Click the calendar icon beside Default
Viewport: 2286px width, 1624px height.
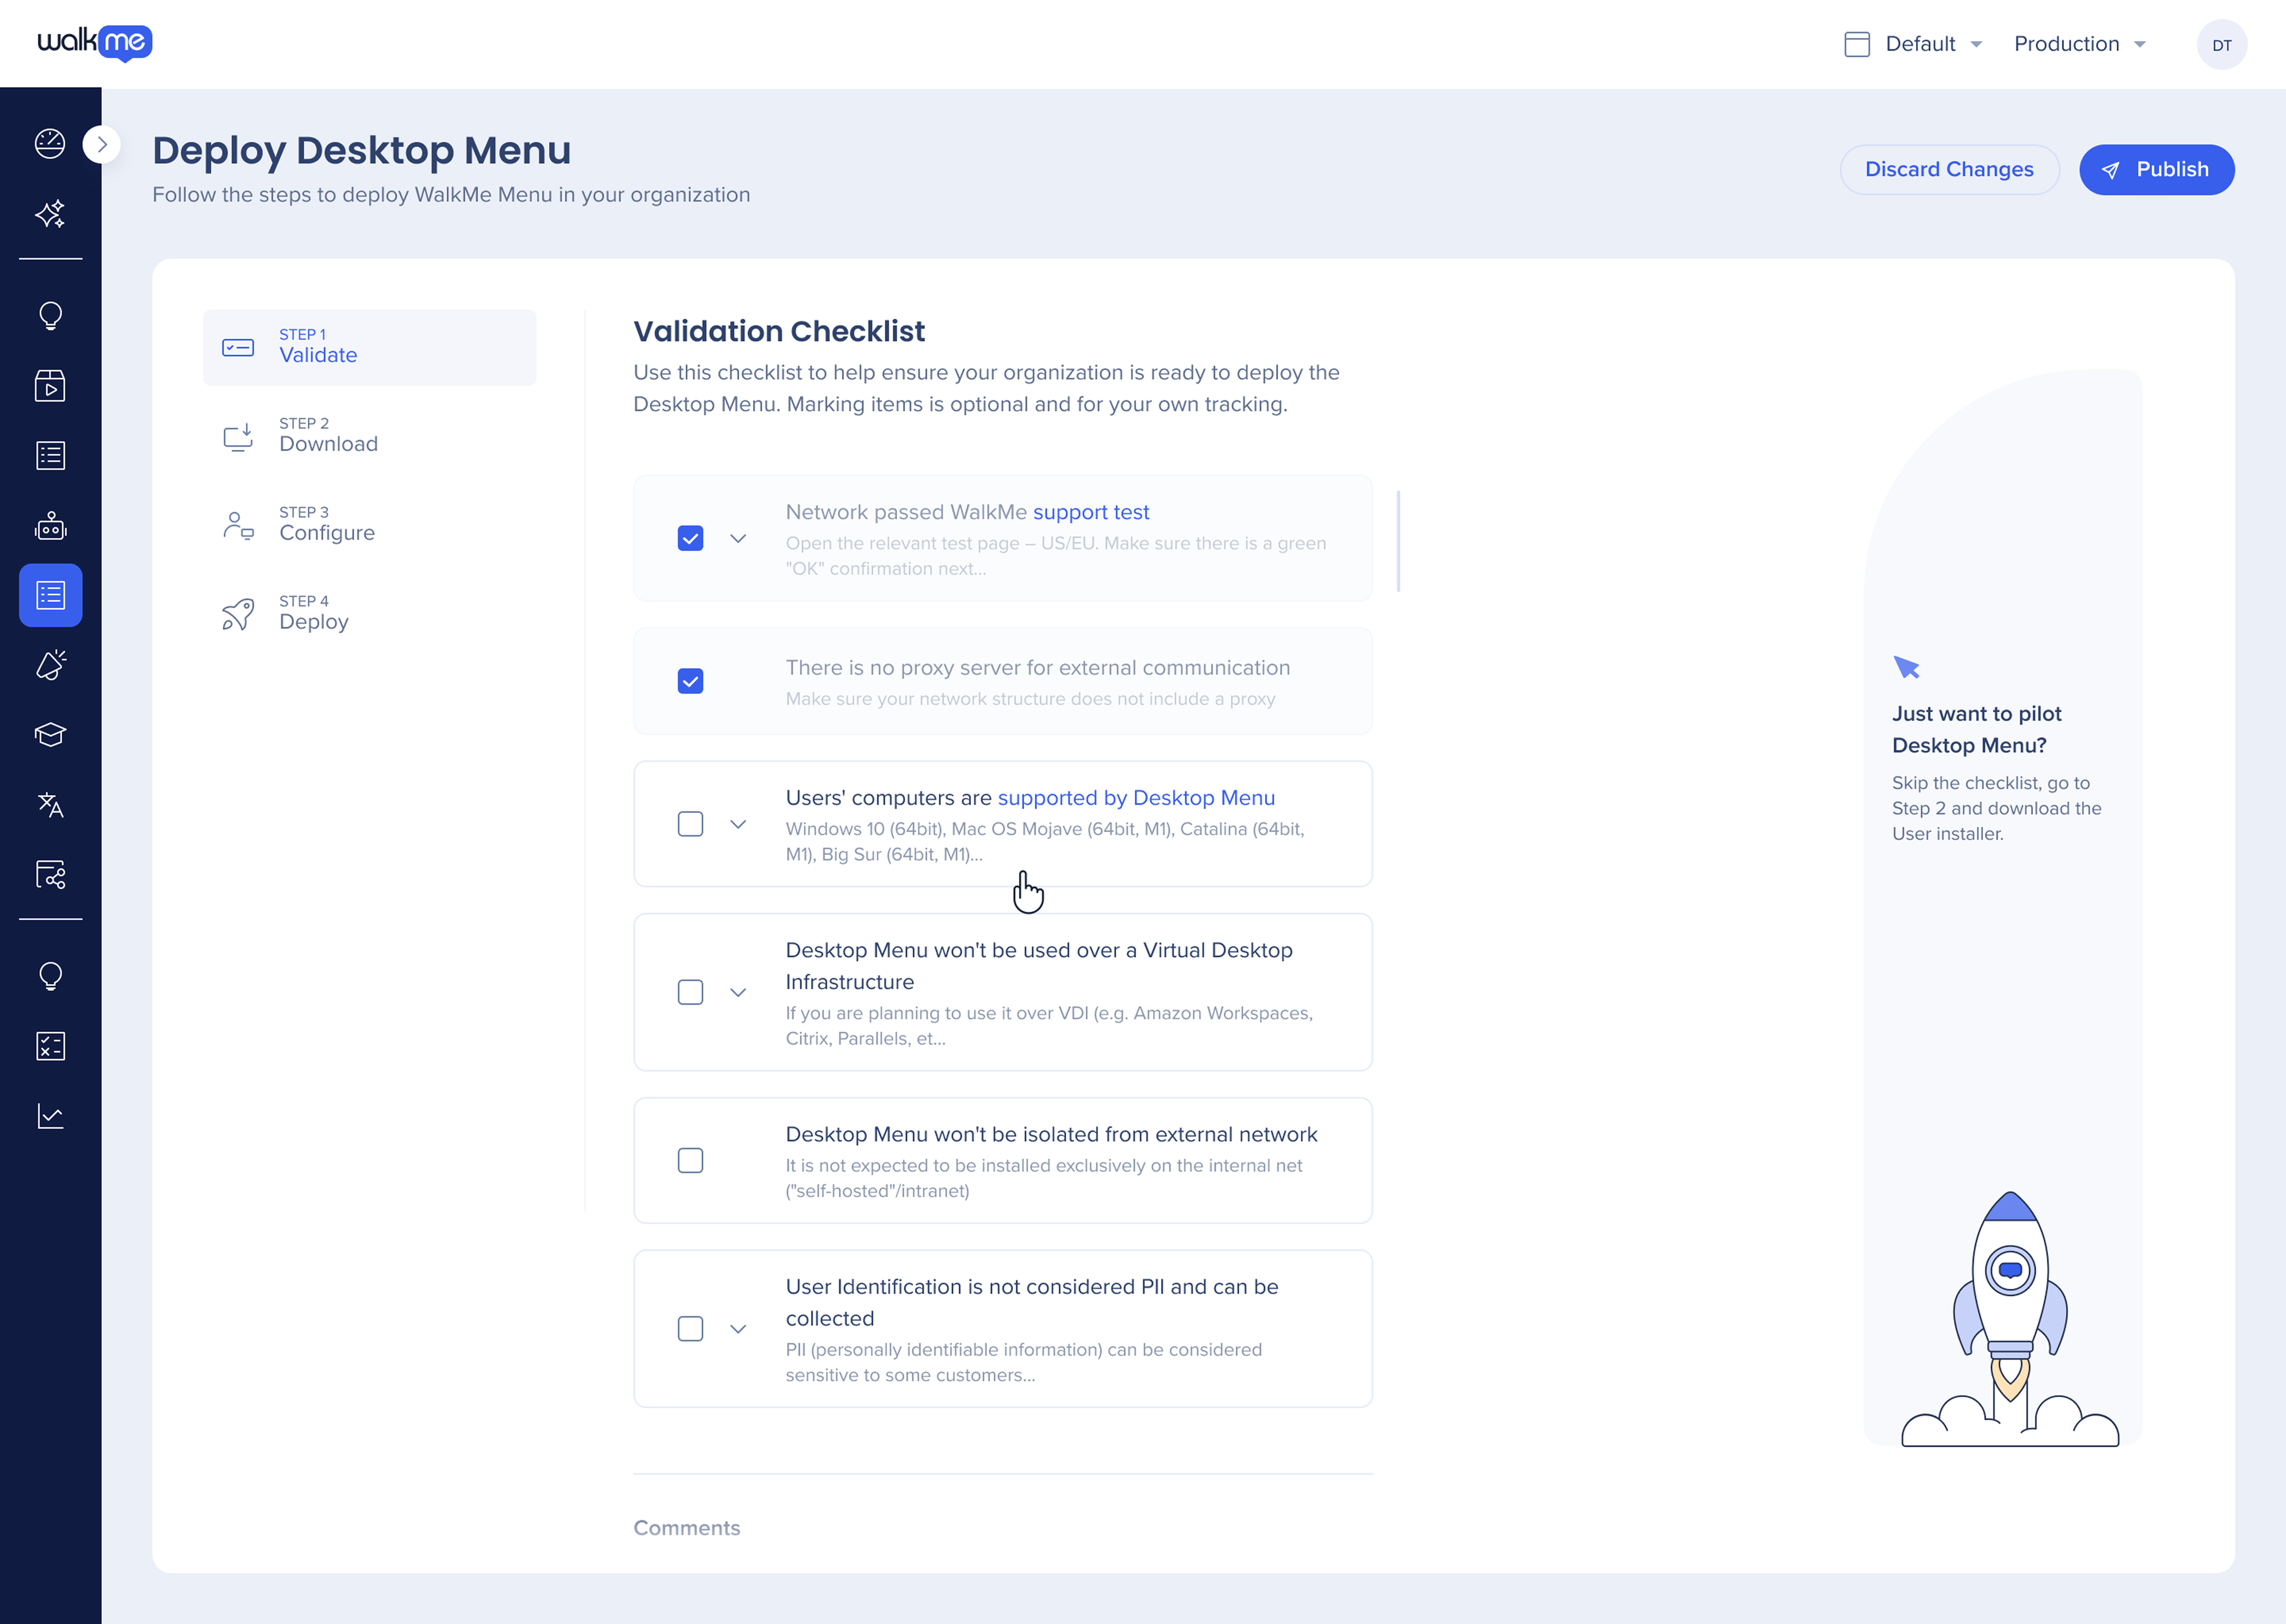(x=1856, y=44)
